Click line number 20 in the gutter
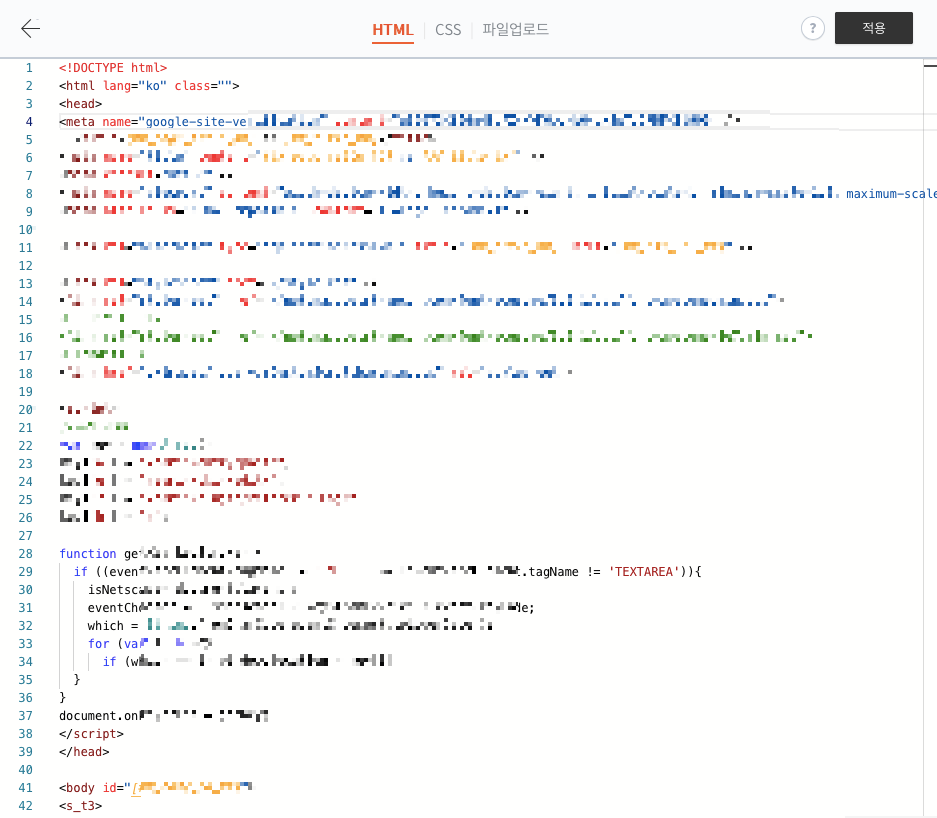The width and height of the screenshot is (937, 818). [x=26, y=410]
